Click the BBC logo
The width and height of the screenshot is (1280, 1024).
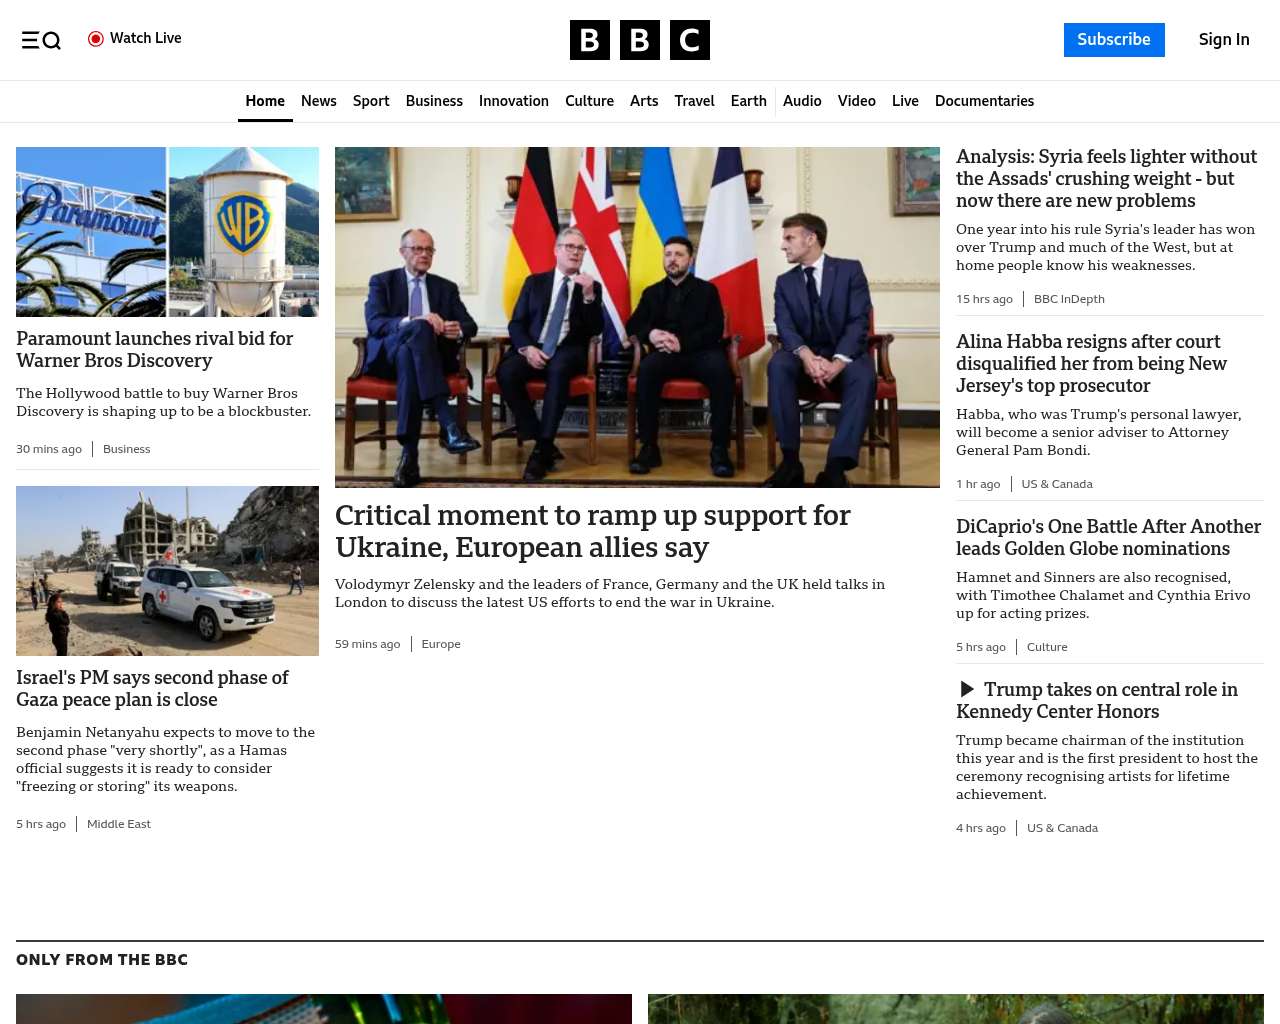(639, 40)
